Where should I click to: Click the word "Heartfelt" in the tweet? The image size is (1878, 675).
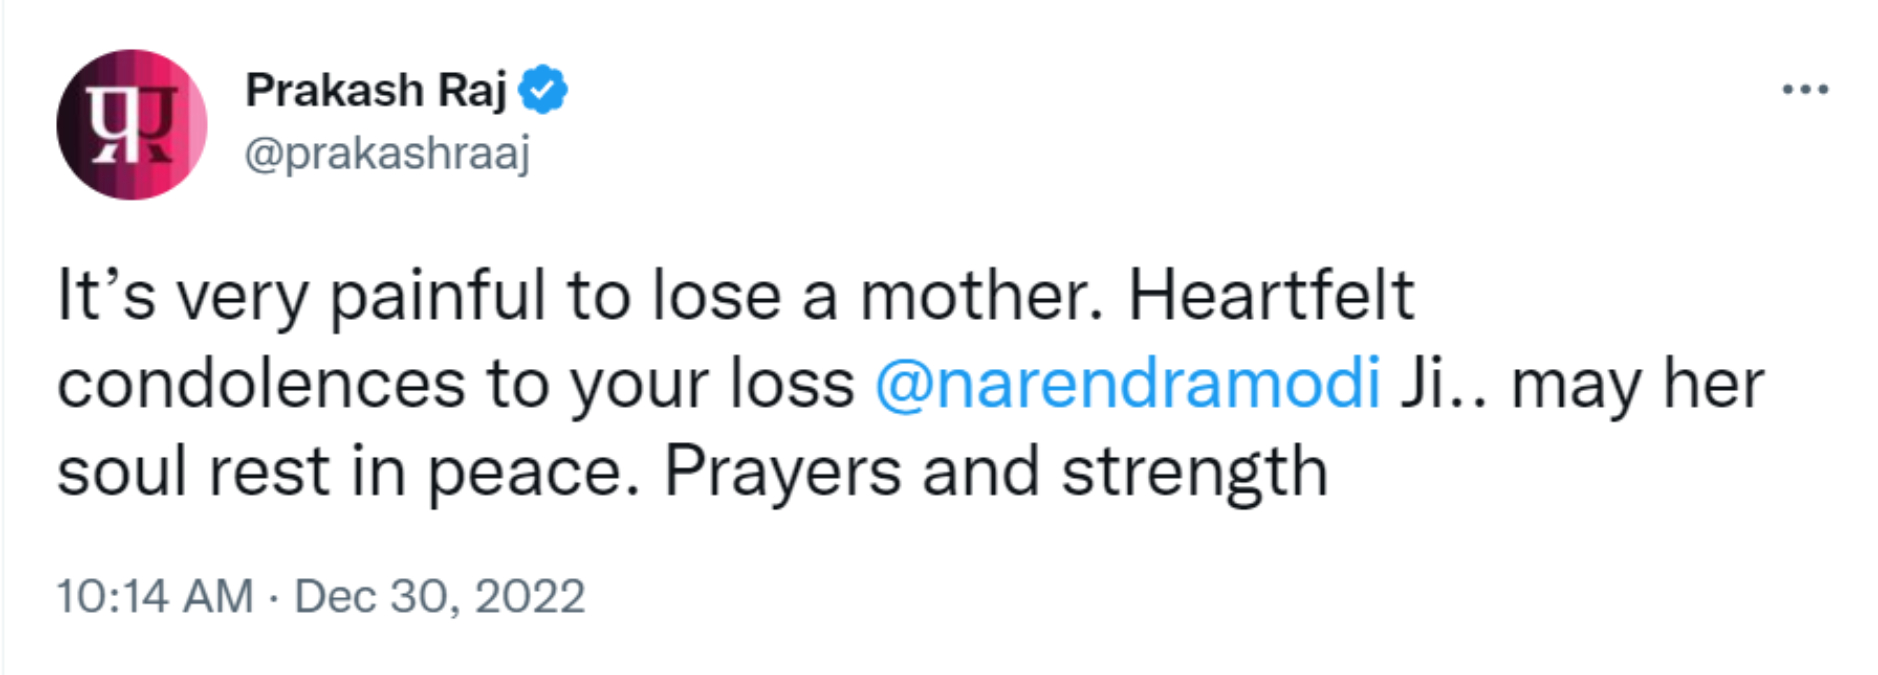click(x=1271, y=296)
